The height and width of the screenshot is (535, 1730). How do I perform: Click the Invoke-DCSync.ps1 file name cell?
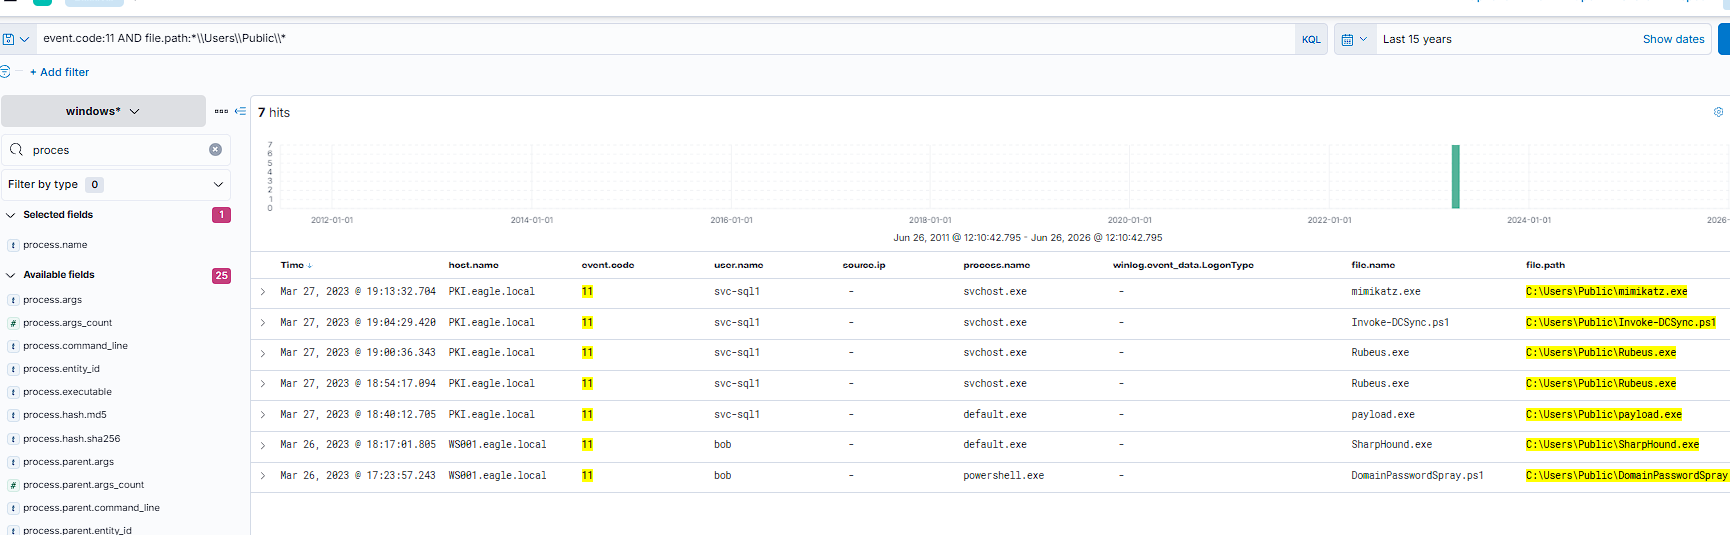1400,323
